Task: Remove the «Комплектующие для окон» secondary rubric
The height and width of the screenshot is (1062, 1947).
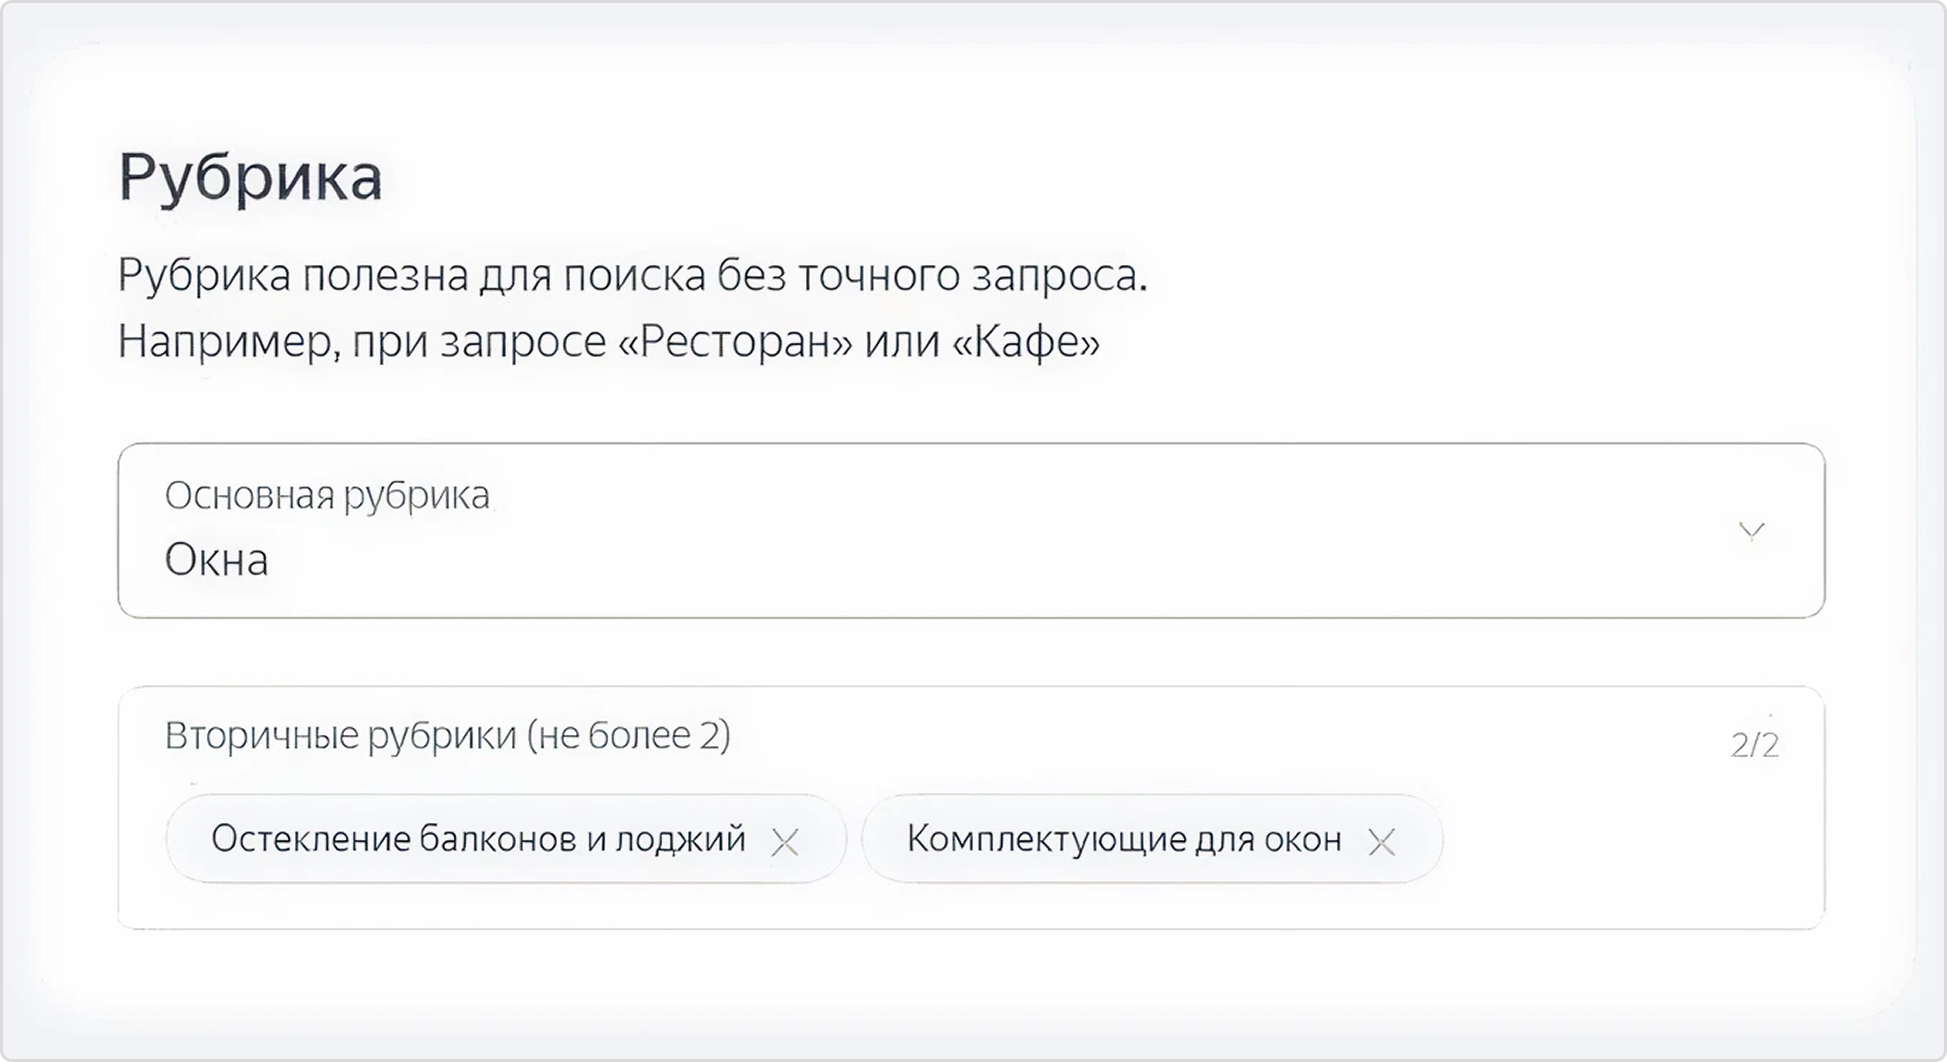Action: coord(1383,840)
